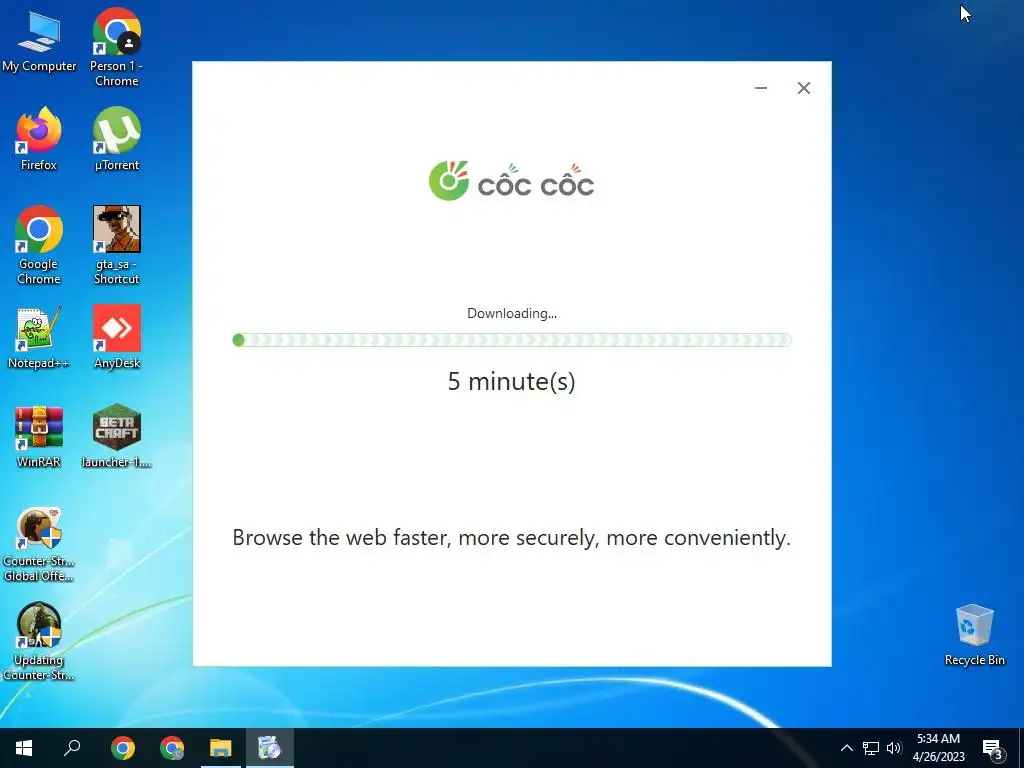Select the gta_sa - Shortcut icon
Image resolution: width=1024 pixels, height=768 pixels.
click(116, 245)
